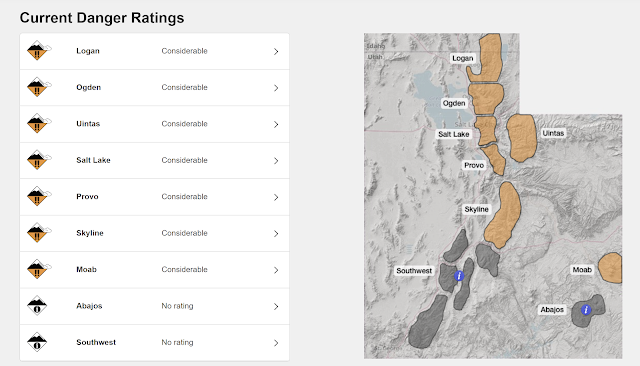Expand the Provo row chevron
640x366 pixels.
[276, 197]
